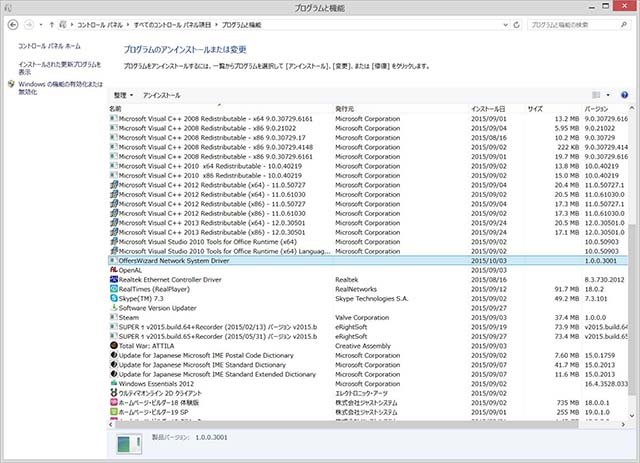Click the Control Panel icon in address bar
The height and width of the screenshot is (463, 640).
[62, 25]
